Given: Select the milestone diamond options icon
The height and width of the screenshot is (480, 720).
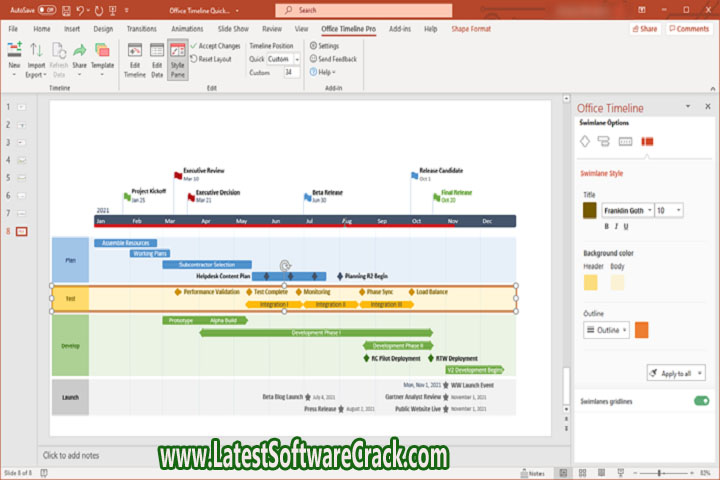Looking at the screenshot, I should click(x=585, y=141).
